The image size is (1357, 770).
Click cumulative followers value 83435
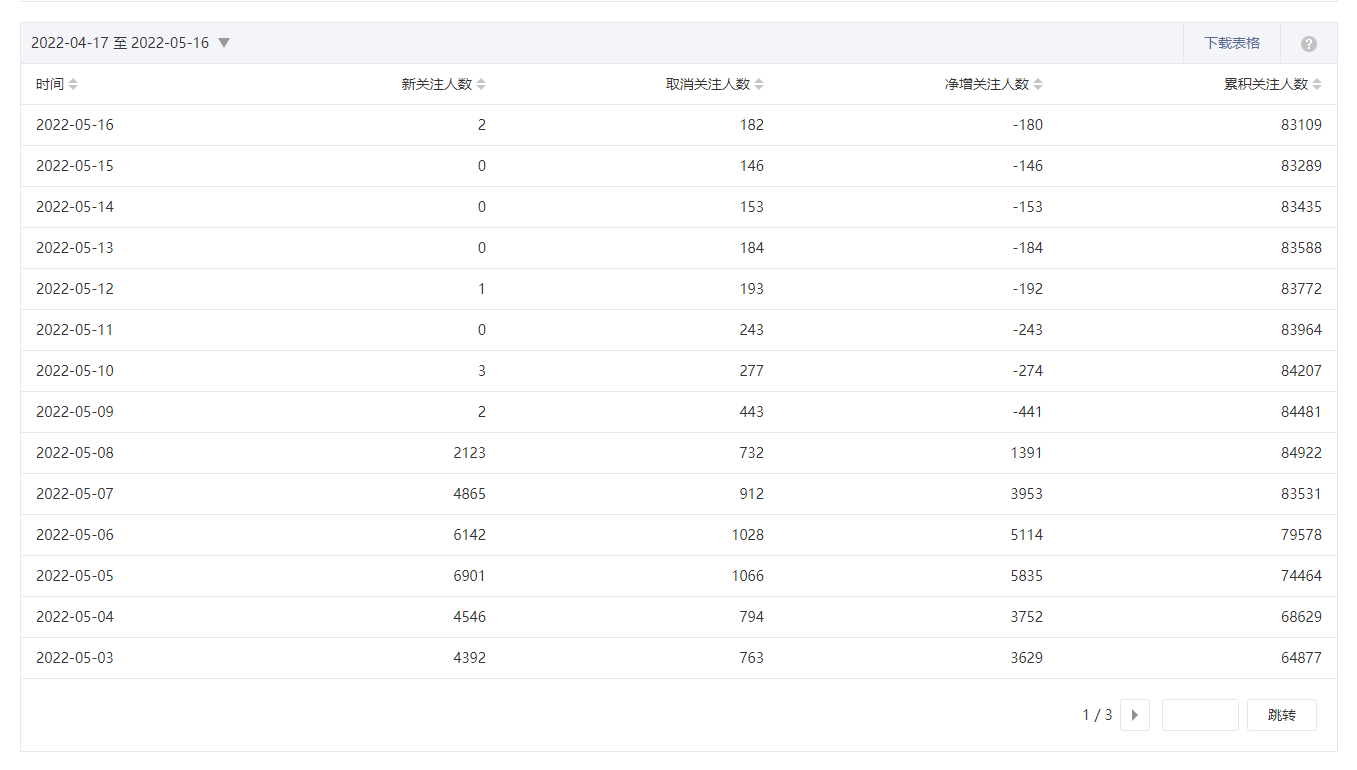click(x=1301, y=207)
